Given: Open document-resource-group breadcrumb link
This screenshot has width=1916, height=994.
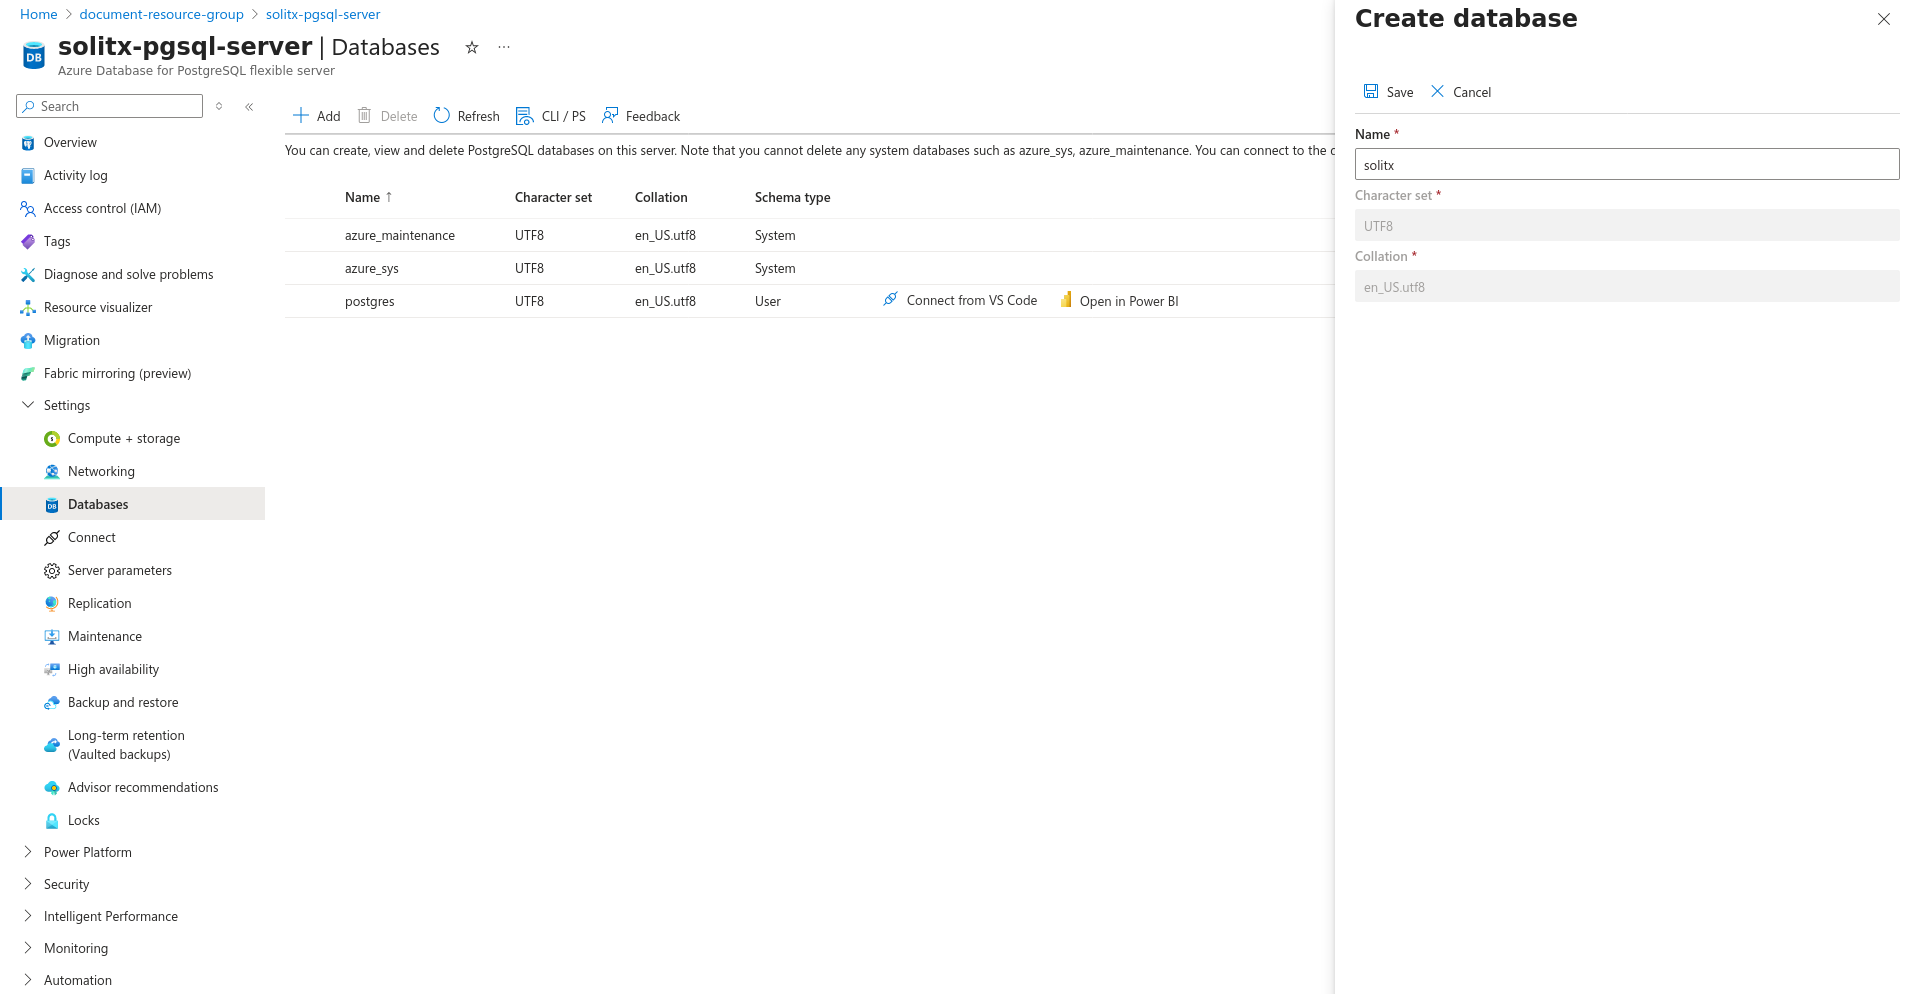Looking at the screenshot, I should tap(162, 15).
